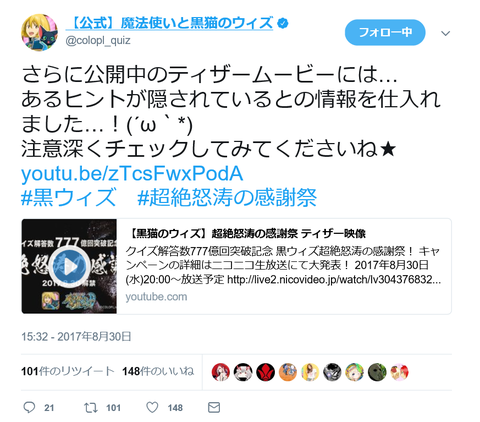
Task: Open 魔法使いと黒猫のウィズ account name
Action: 169,23
